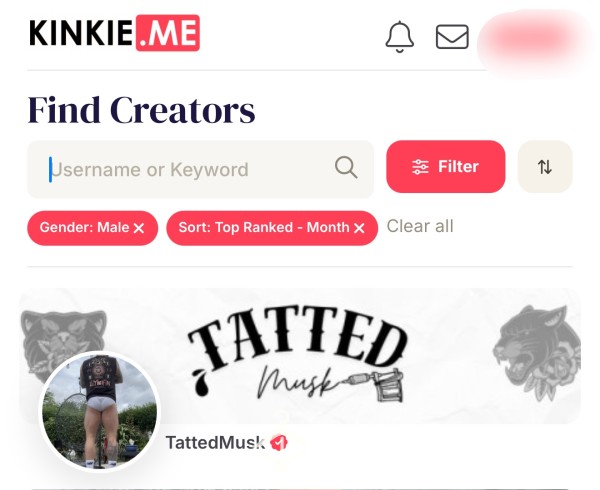Image resolution: width=600 pixels, height=490 pixels.
Task: Open the messages envelope icon
Action: tap(452, 37)
